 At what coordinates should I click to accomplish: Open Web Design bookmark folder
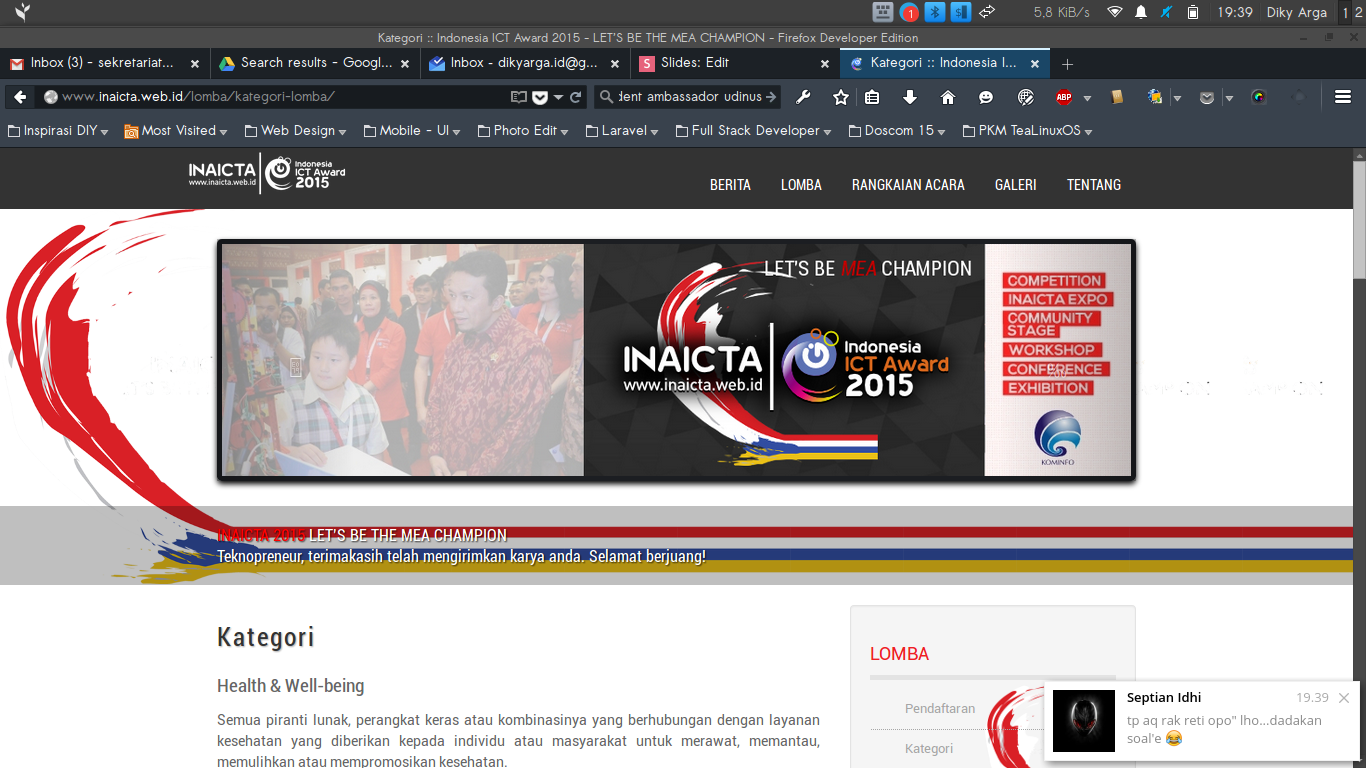(x=295, y=131)
